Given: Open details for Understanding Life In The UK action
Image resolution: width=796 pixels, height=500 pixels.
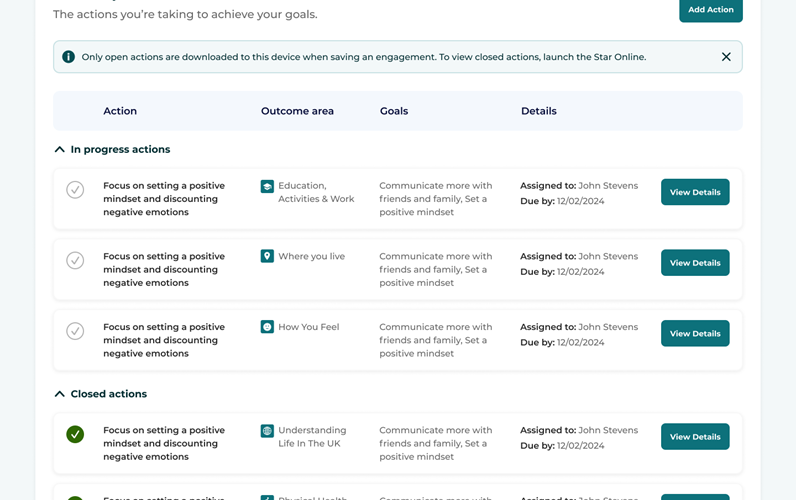Looking at the screenshot, I should coord(694,437).
